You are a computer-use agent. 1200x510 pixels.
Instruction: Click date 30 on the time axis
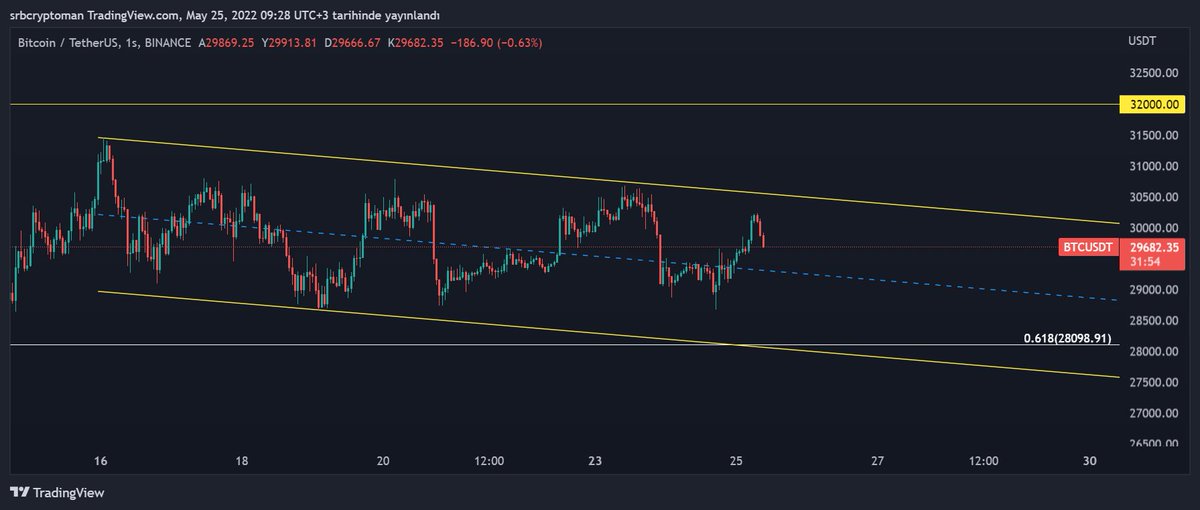[1090, 461]
